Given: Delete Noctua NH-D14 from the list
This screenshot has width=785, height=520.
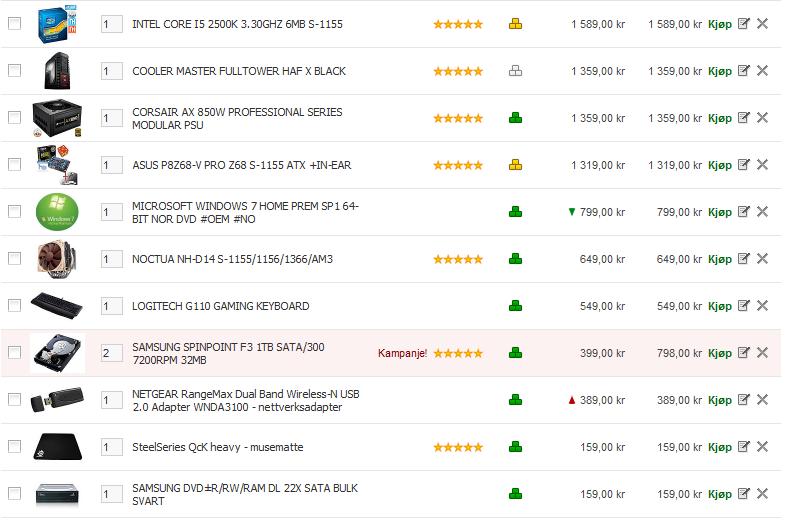Looking at the screenshot, I should (x=762, y=259).
